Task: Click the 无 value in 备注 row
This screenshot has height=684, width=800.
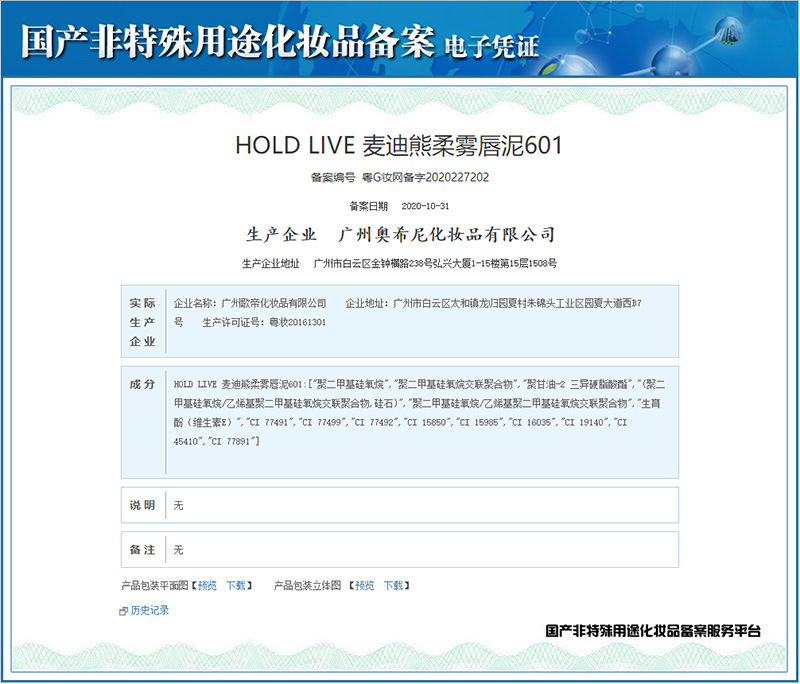Action: [x=178, y=550]
